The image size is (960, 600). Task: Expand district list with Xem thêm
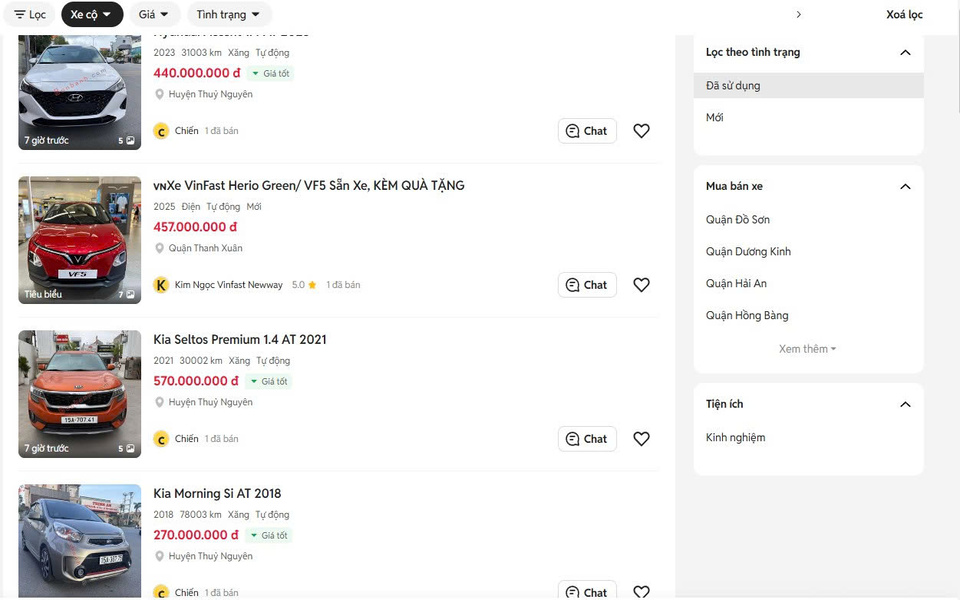[x=807, y=349]
